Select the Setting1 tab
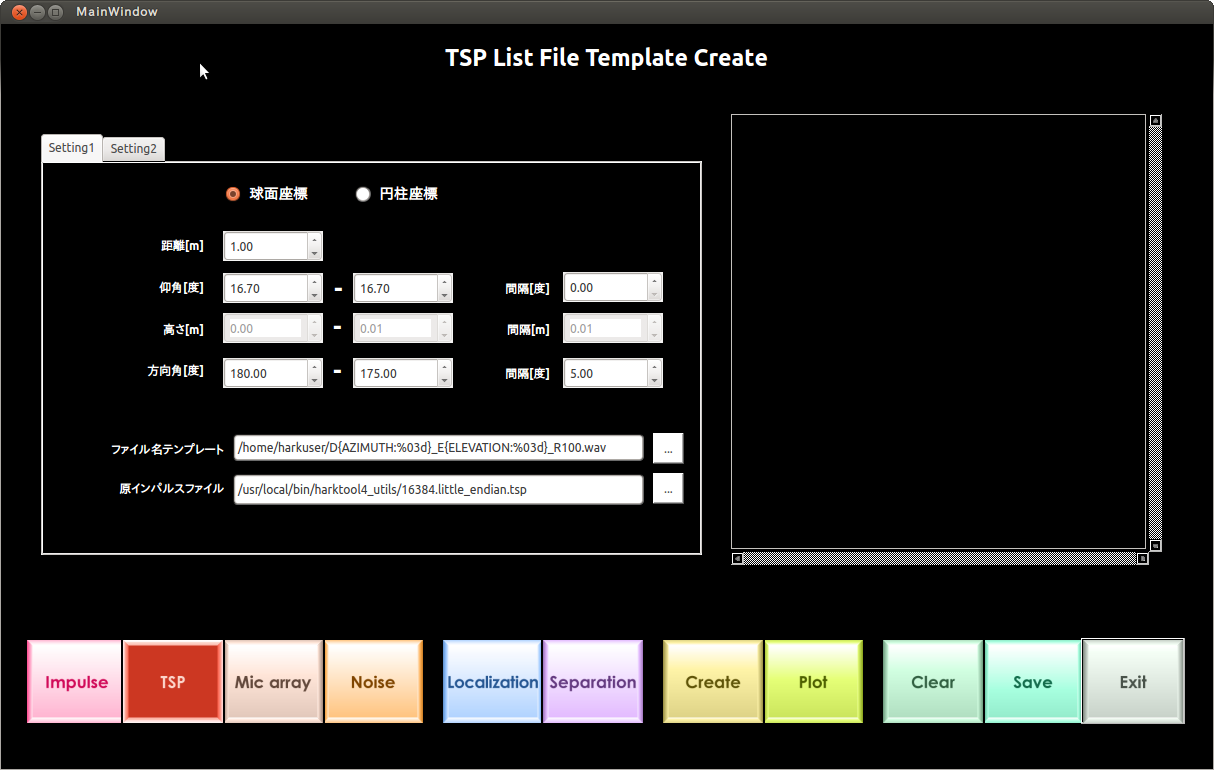Viewport: 1214px width, 770px height. pos(71,148)
